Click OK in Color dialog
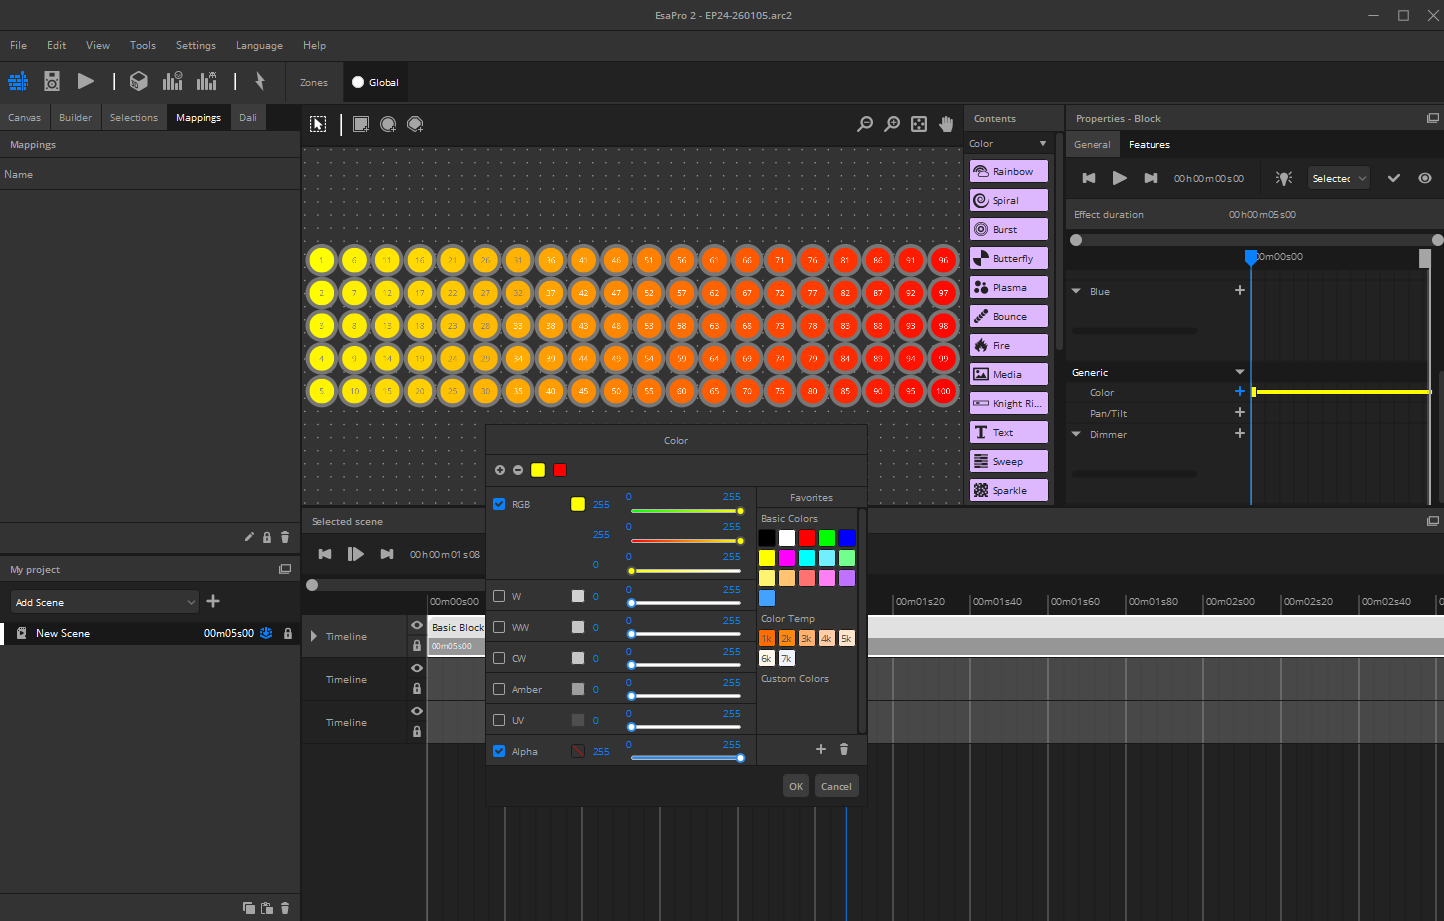This screenshot has height=921, width=1444. tap(795, 786)
